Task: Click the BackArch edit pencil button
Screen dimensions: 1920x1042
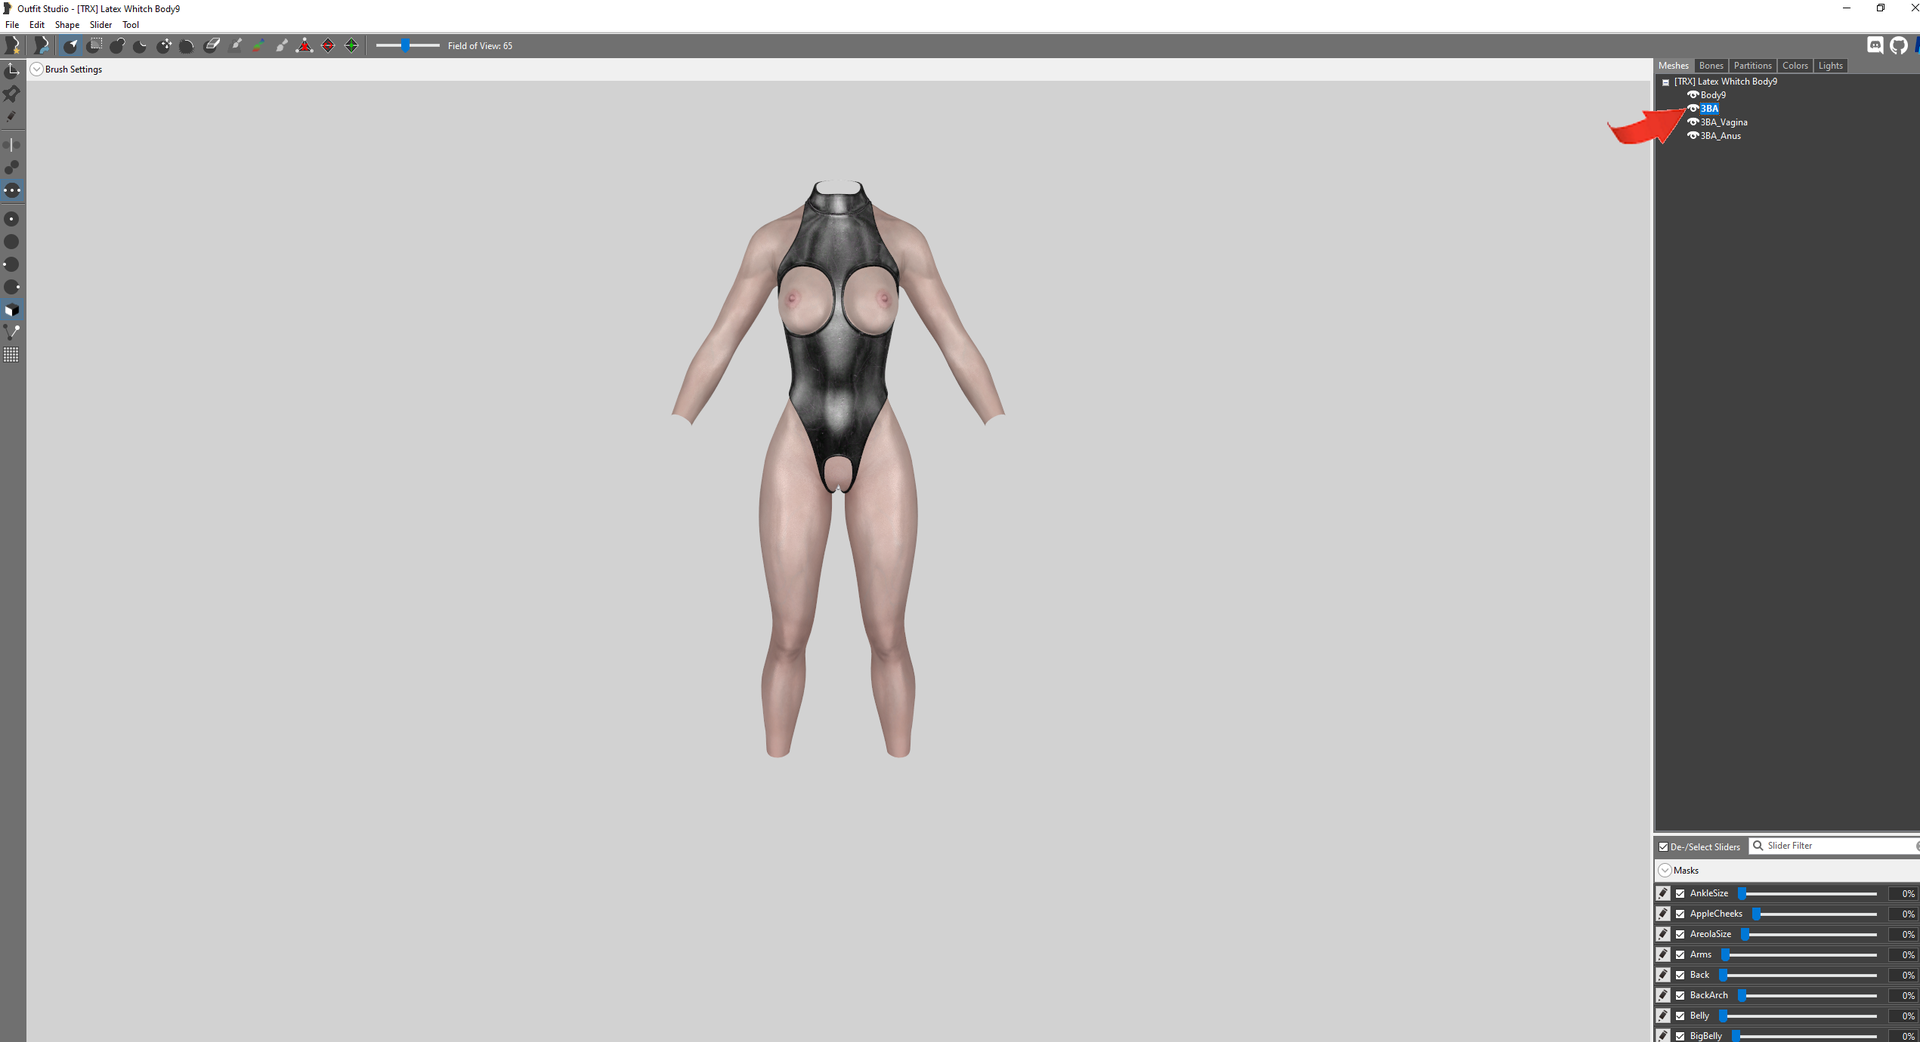Action: pyautogui.click(x=1663, y=995)
